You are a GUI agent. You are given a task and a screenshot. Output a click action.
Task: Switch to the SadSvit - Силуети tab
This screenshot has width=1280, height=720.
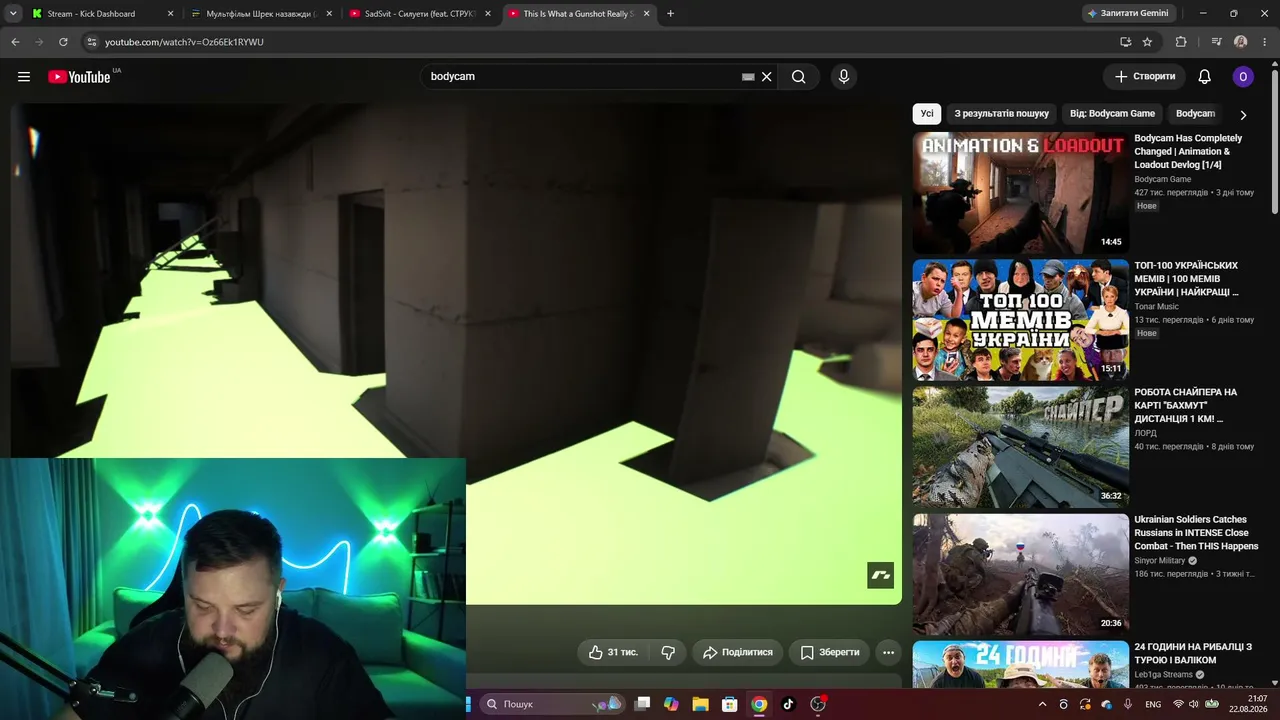(419, 14)
